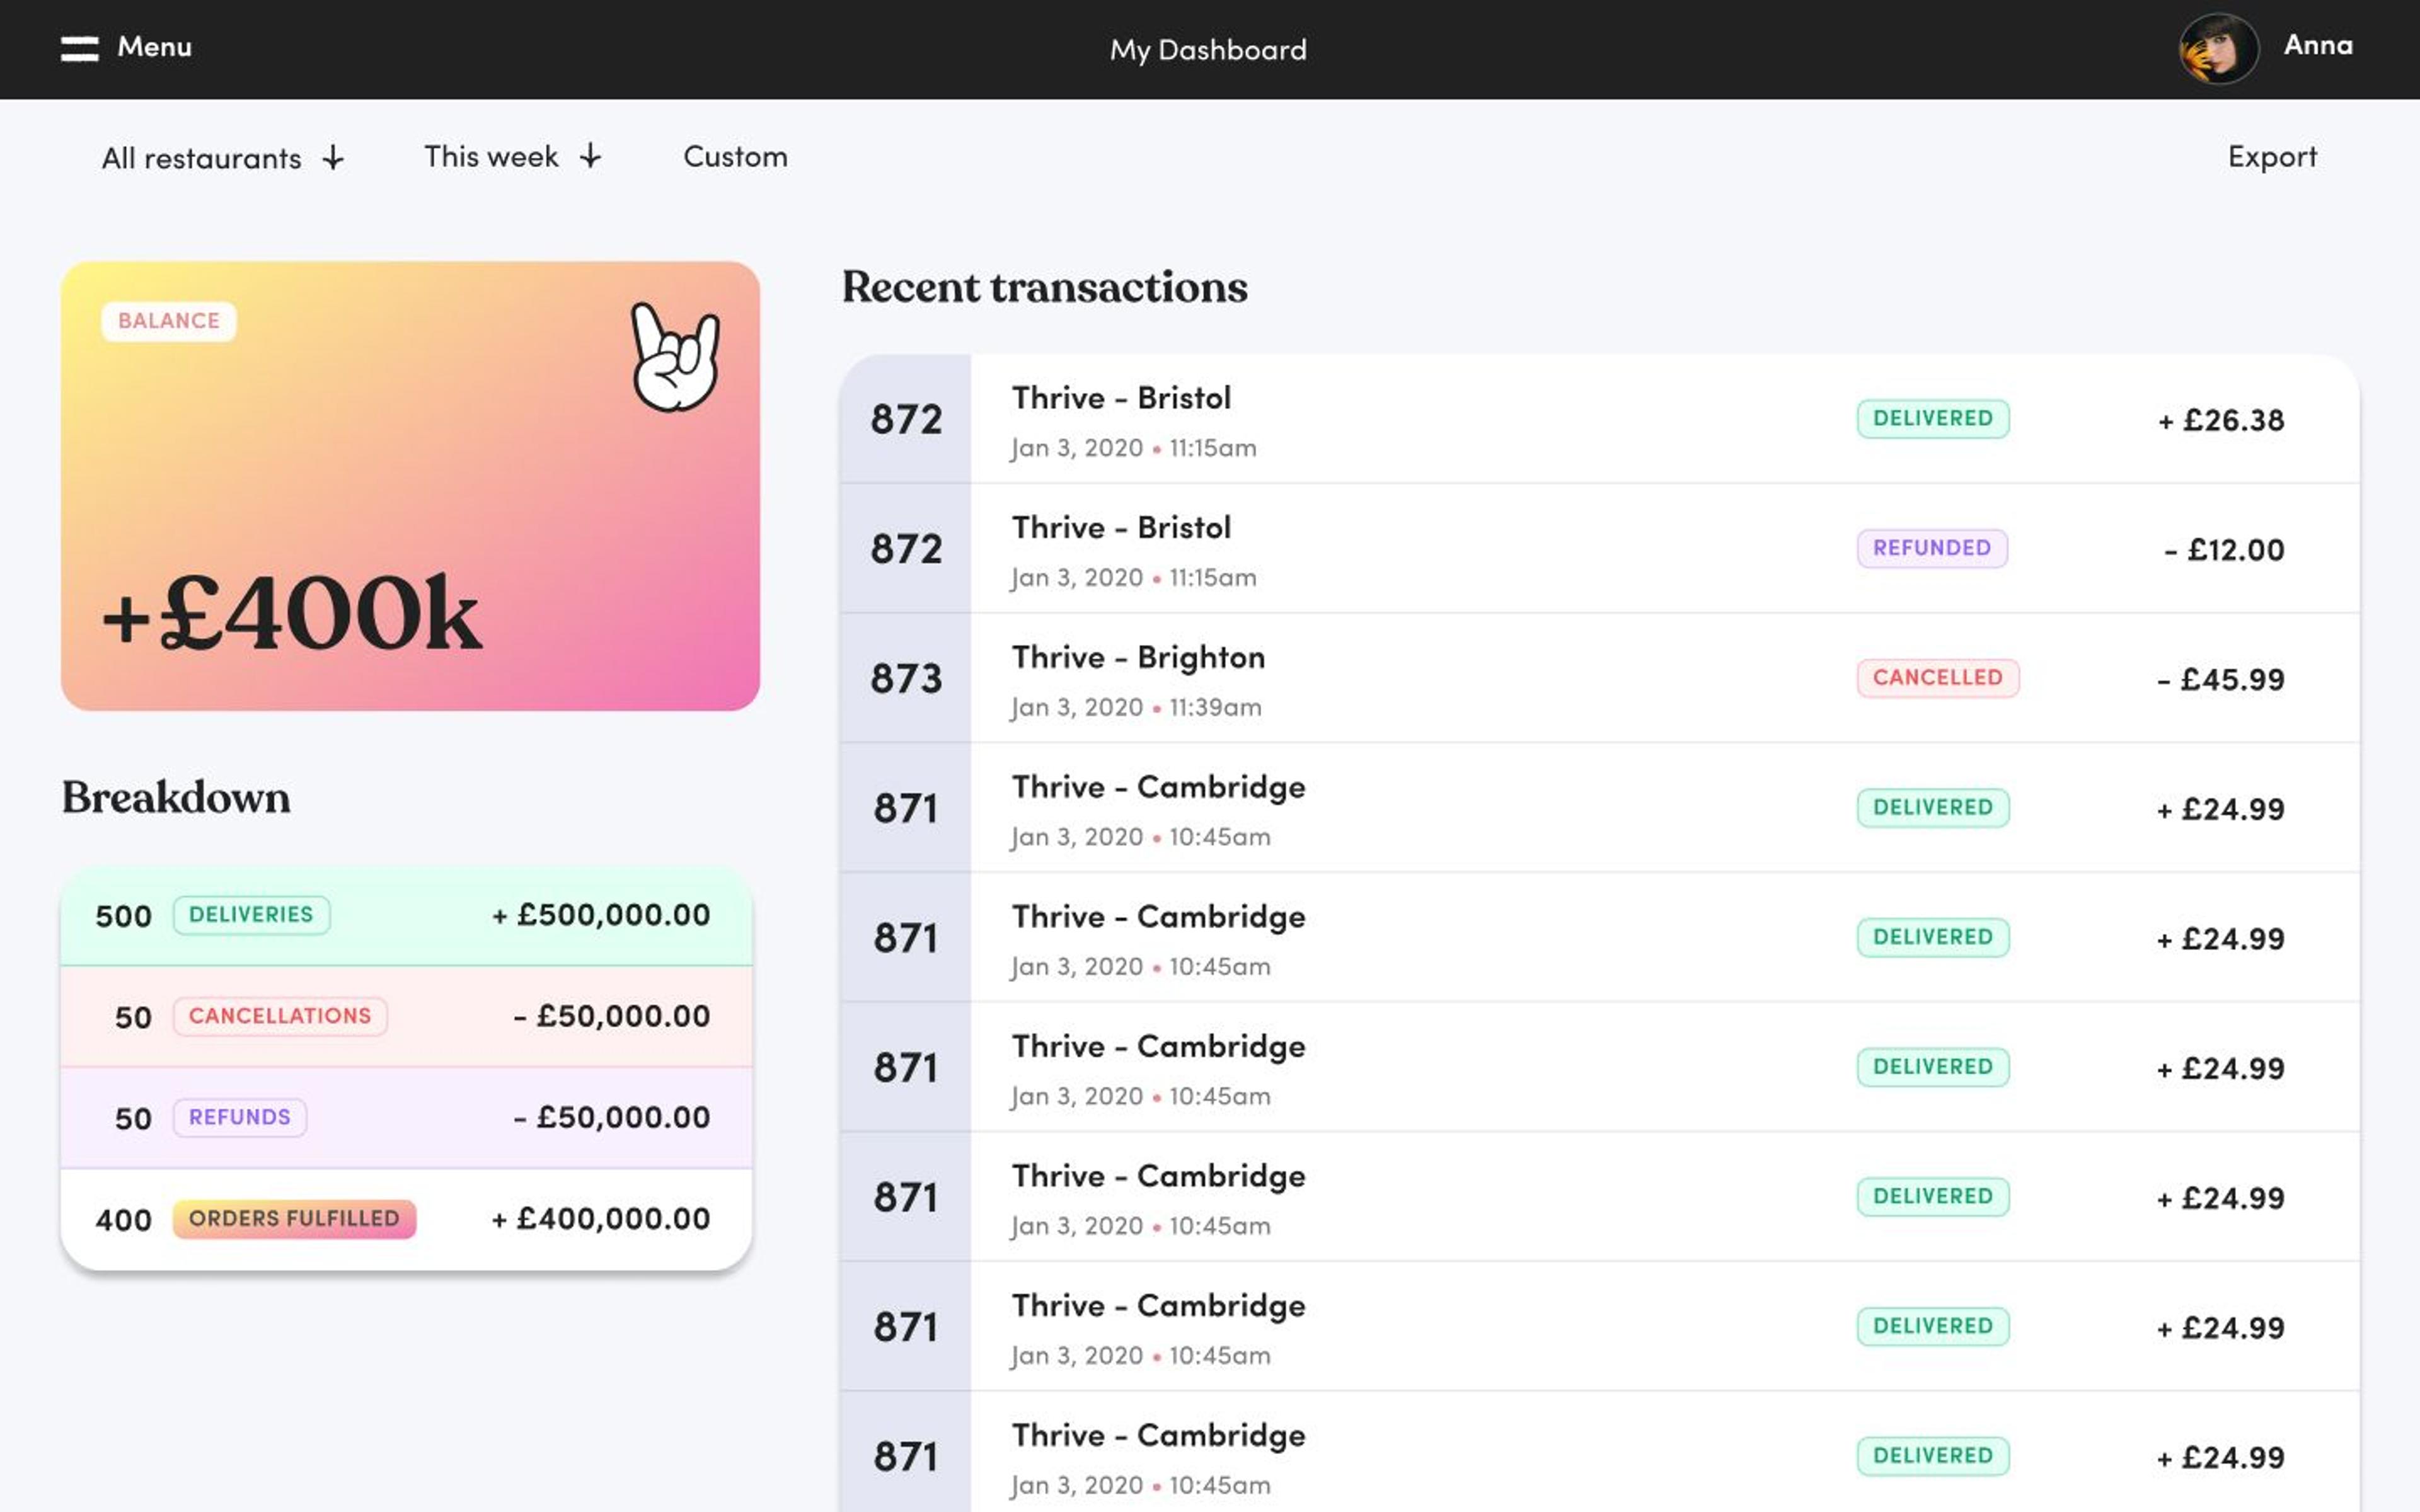
Task: Click the Orders Fulfilled gradient tag
Action: click(294, 1219)
